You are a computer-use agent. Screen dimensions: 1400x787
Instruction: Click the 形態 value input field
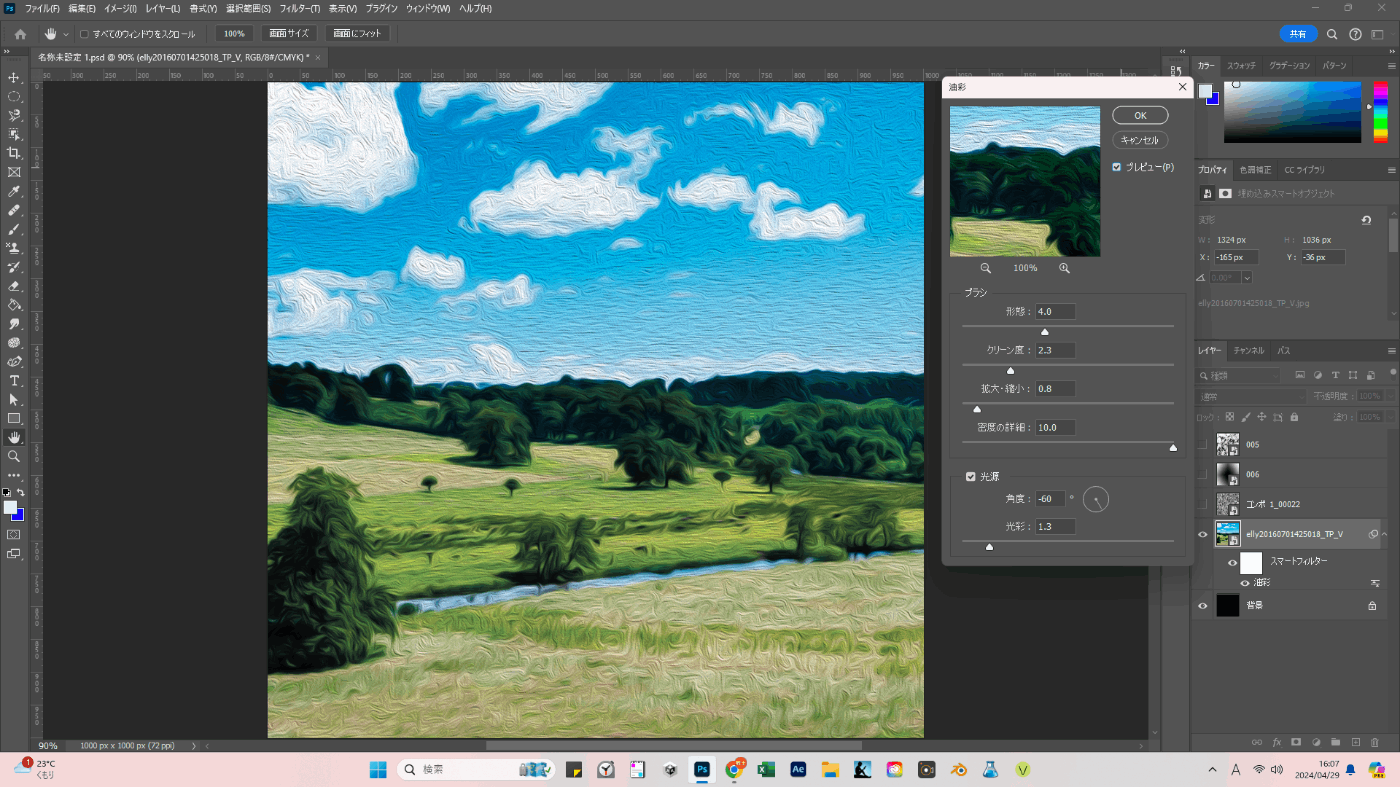pos(1055,311)
